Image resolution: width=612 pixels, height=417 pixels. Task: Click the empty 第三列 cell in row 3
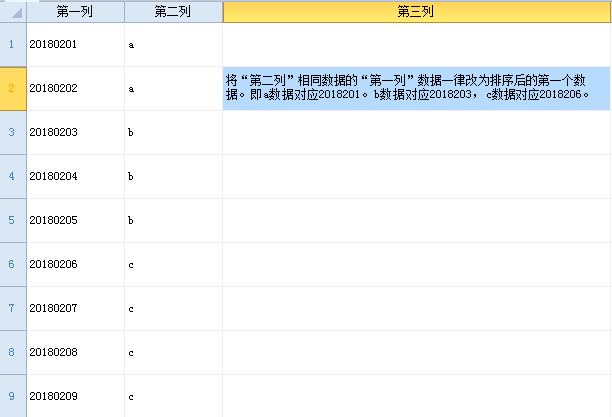[416, 132]
